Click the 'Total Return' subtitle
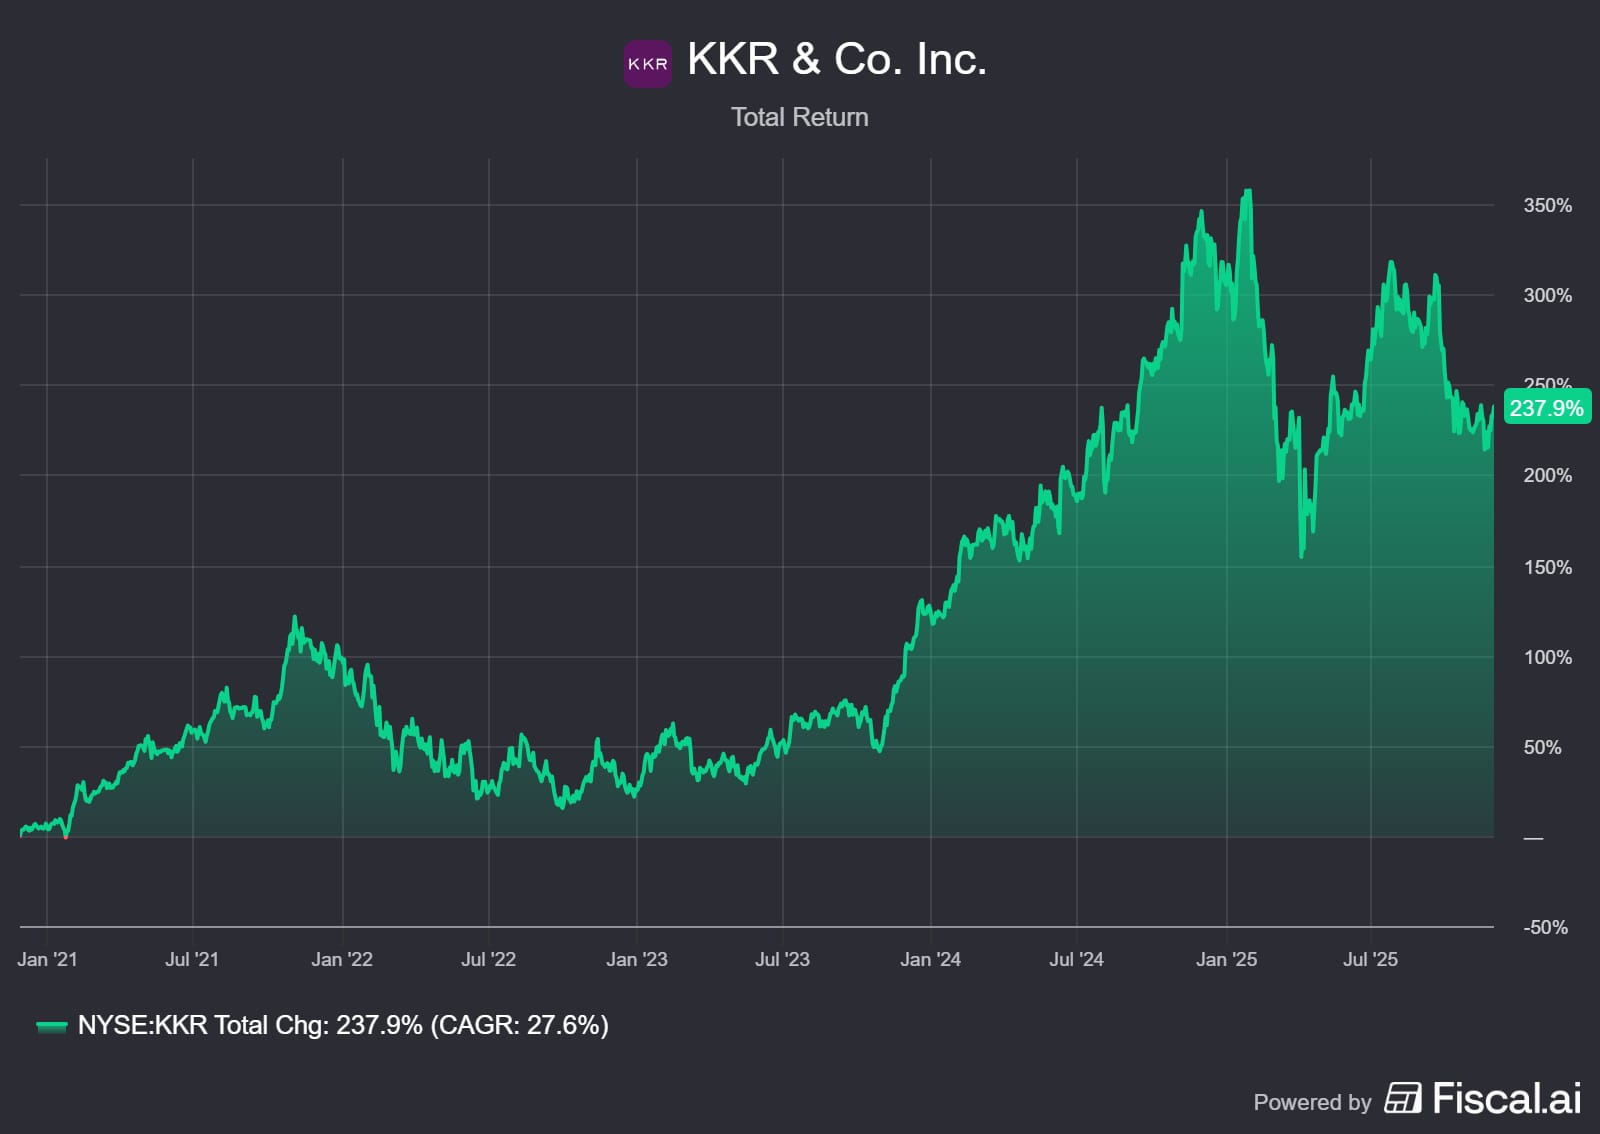1600x1134 pixels. coord(799,117)
